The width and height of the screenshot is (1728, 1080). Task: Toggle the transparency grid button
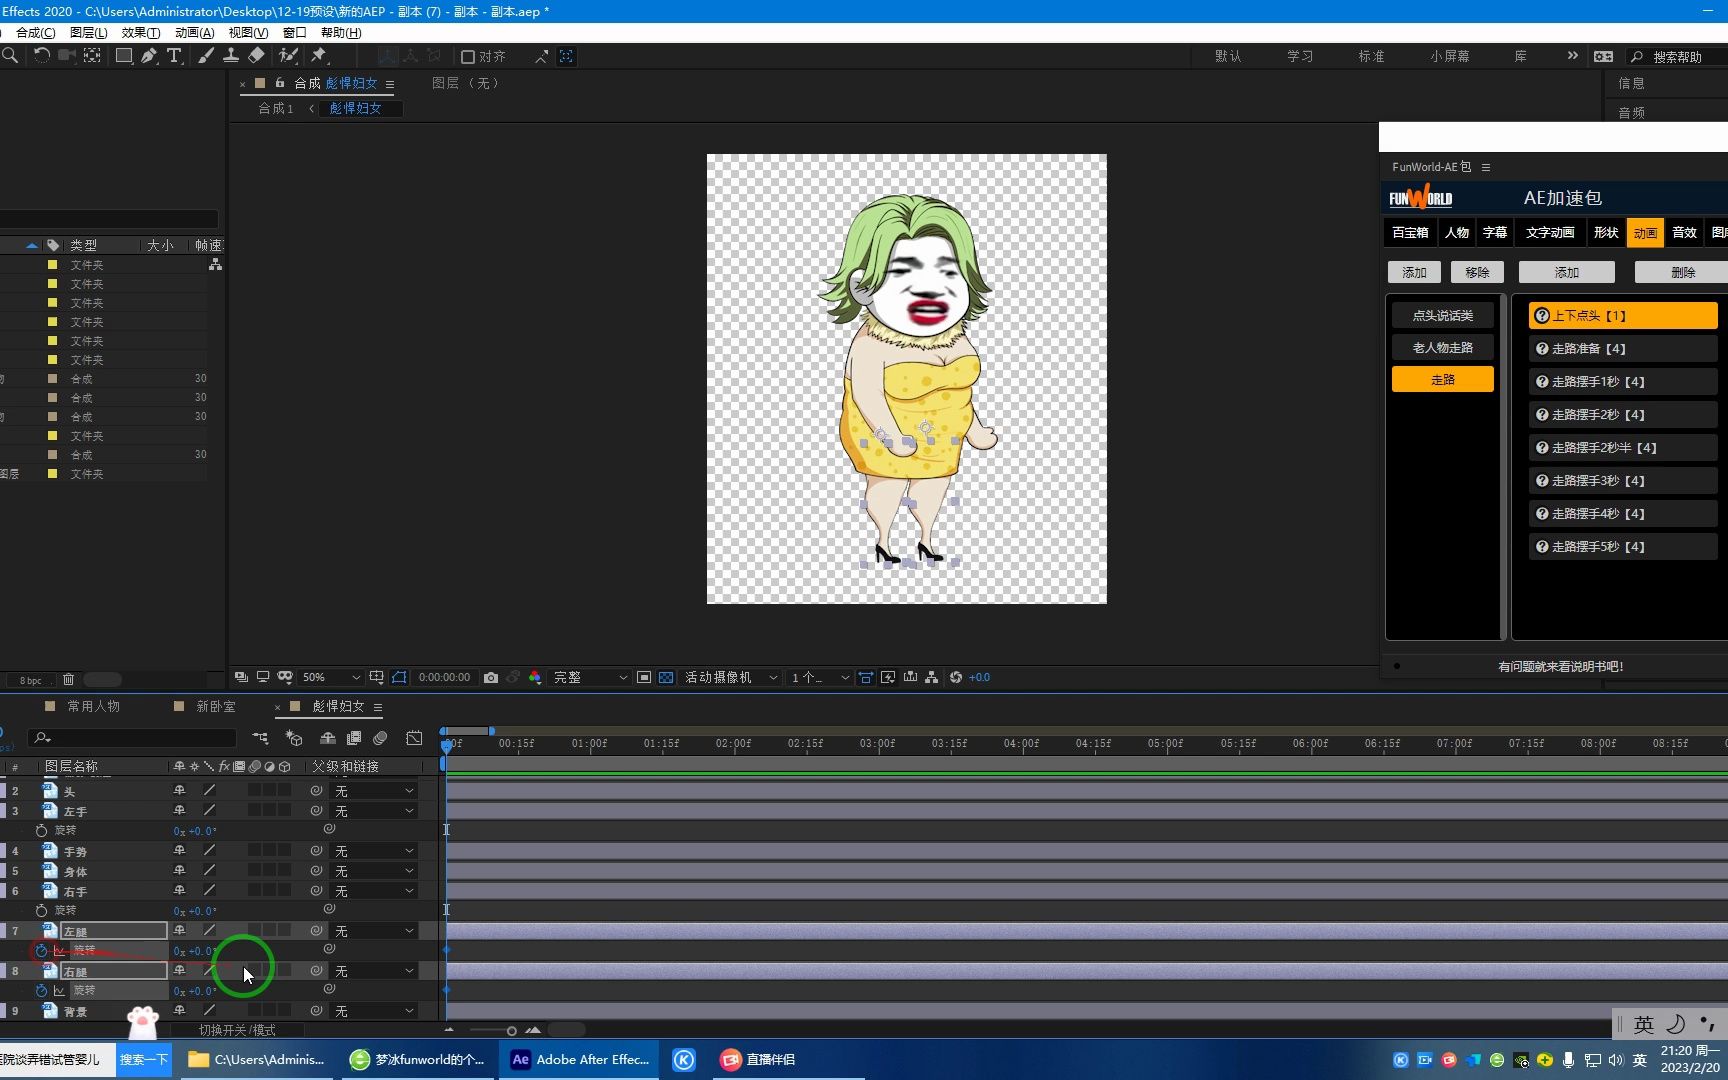[x=666, y=678]
